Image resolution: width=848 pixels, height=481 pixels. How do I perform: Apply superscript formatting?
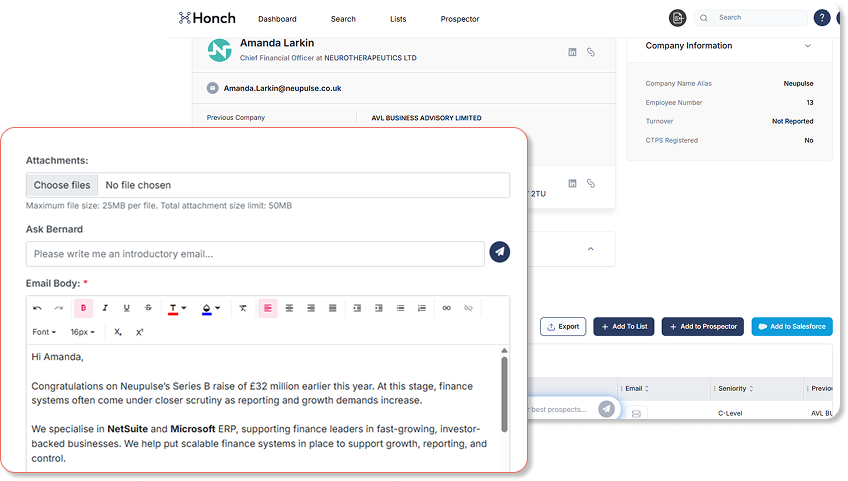click(x=139, y=332)
